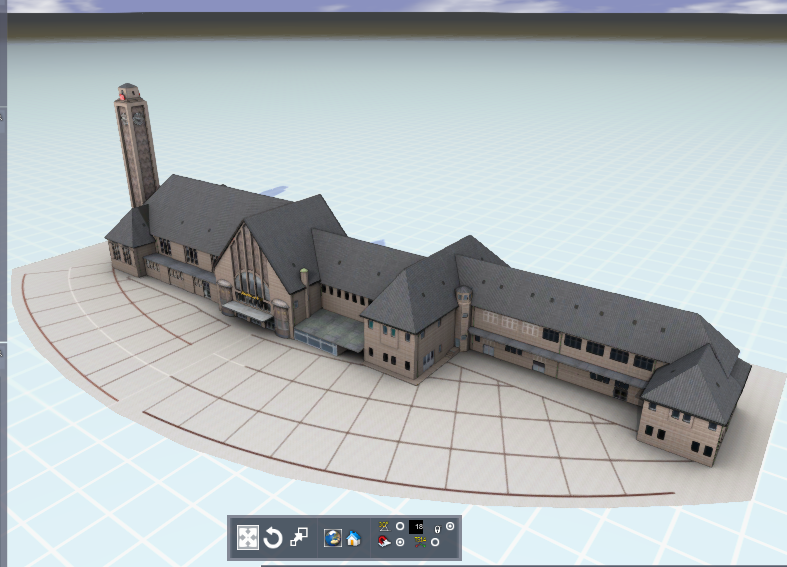Edit the value field showing 18
The image size is (787, 567).
[x=417, y=527]
